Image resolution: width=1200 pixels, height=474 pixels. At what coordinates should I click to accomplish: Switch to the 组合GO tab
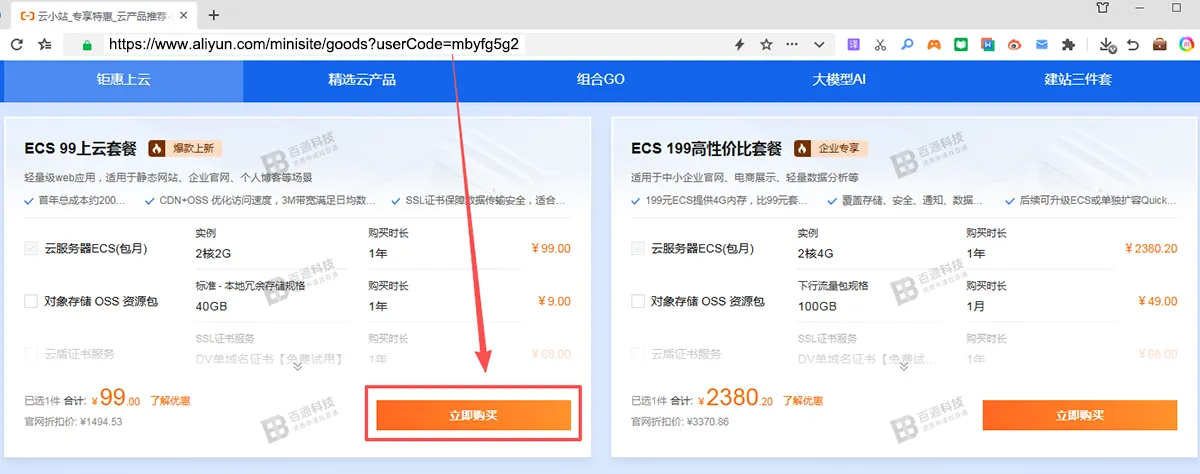600,80
